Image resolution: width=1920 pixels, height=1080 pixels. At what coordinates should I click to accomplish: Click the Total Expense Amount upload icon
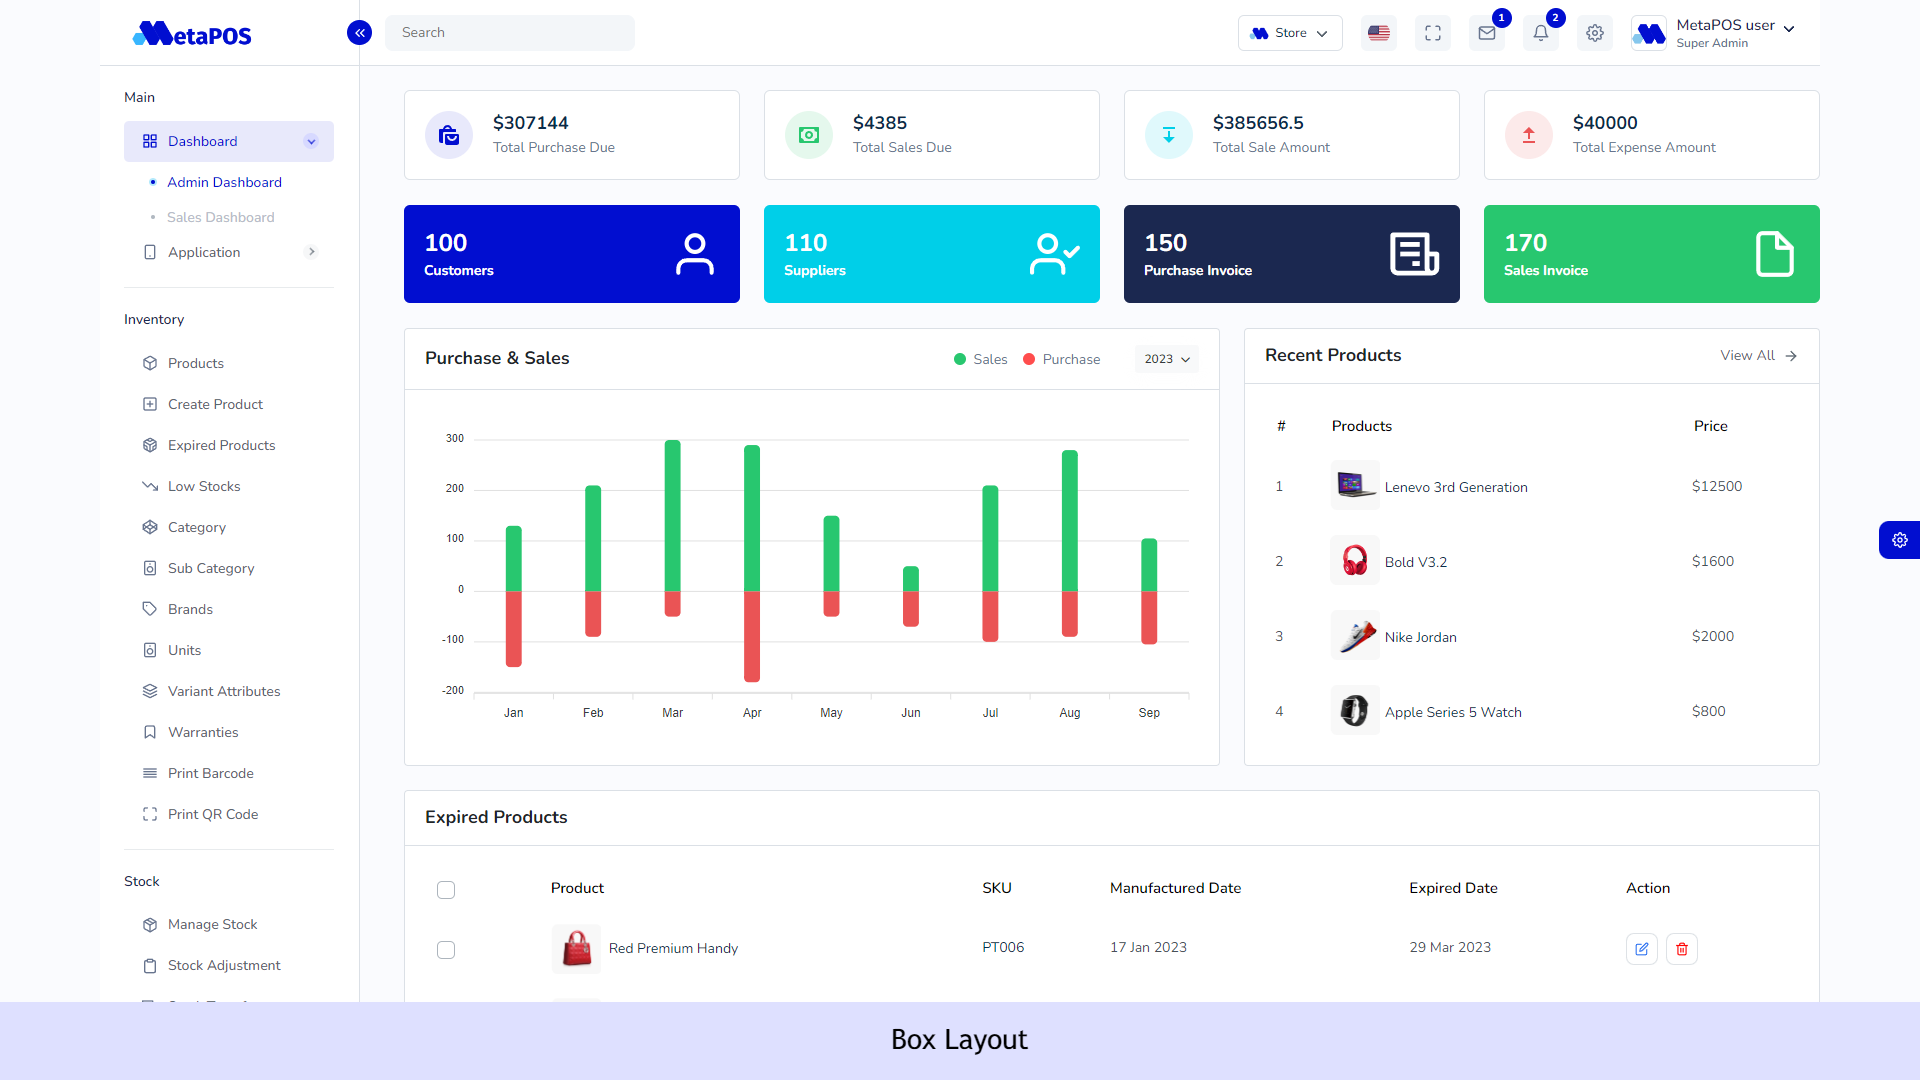pyautogui.click(x=1529, y=135)
